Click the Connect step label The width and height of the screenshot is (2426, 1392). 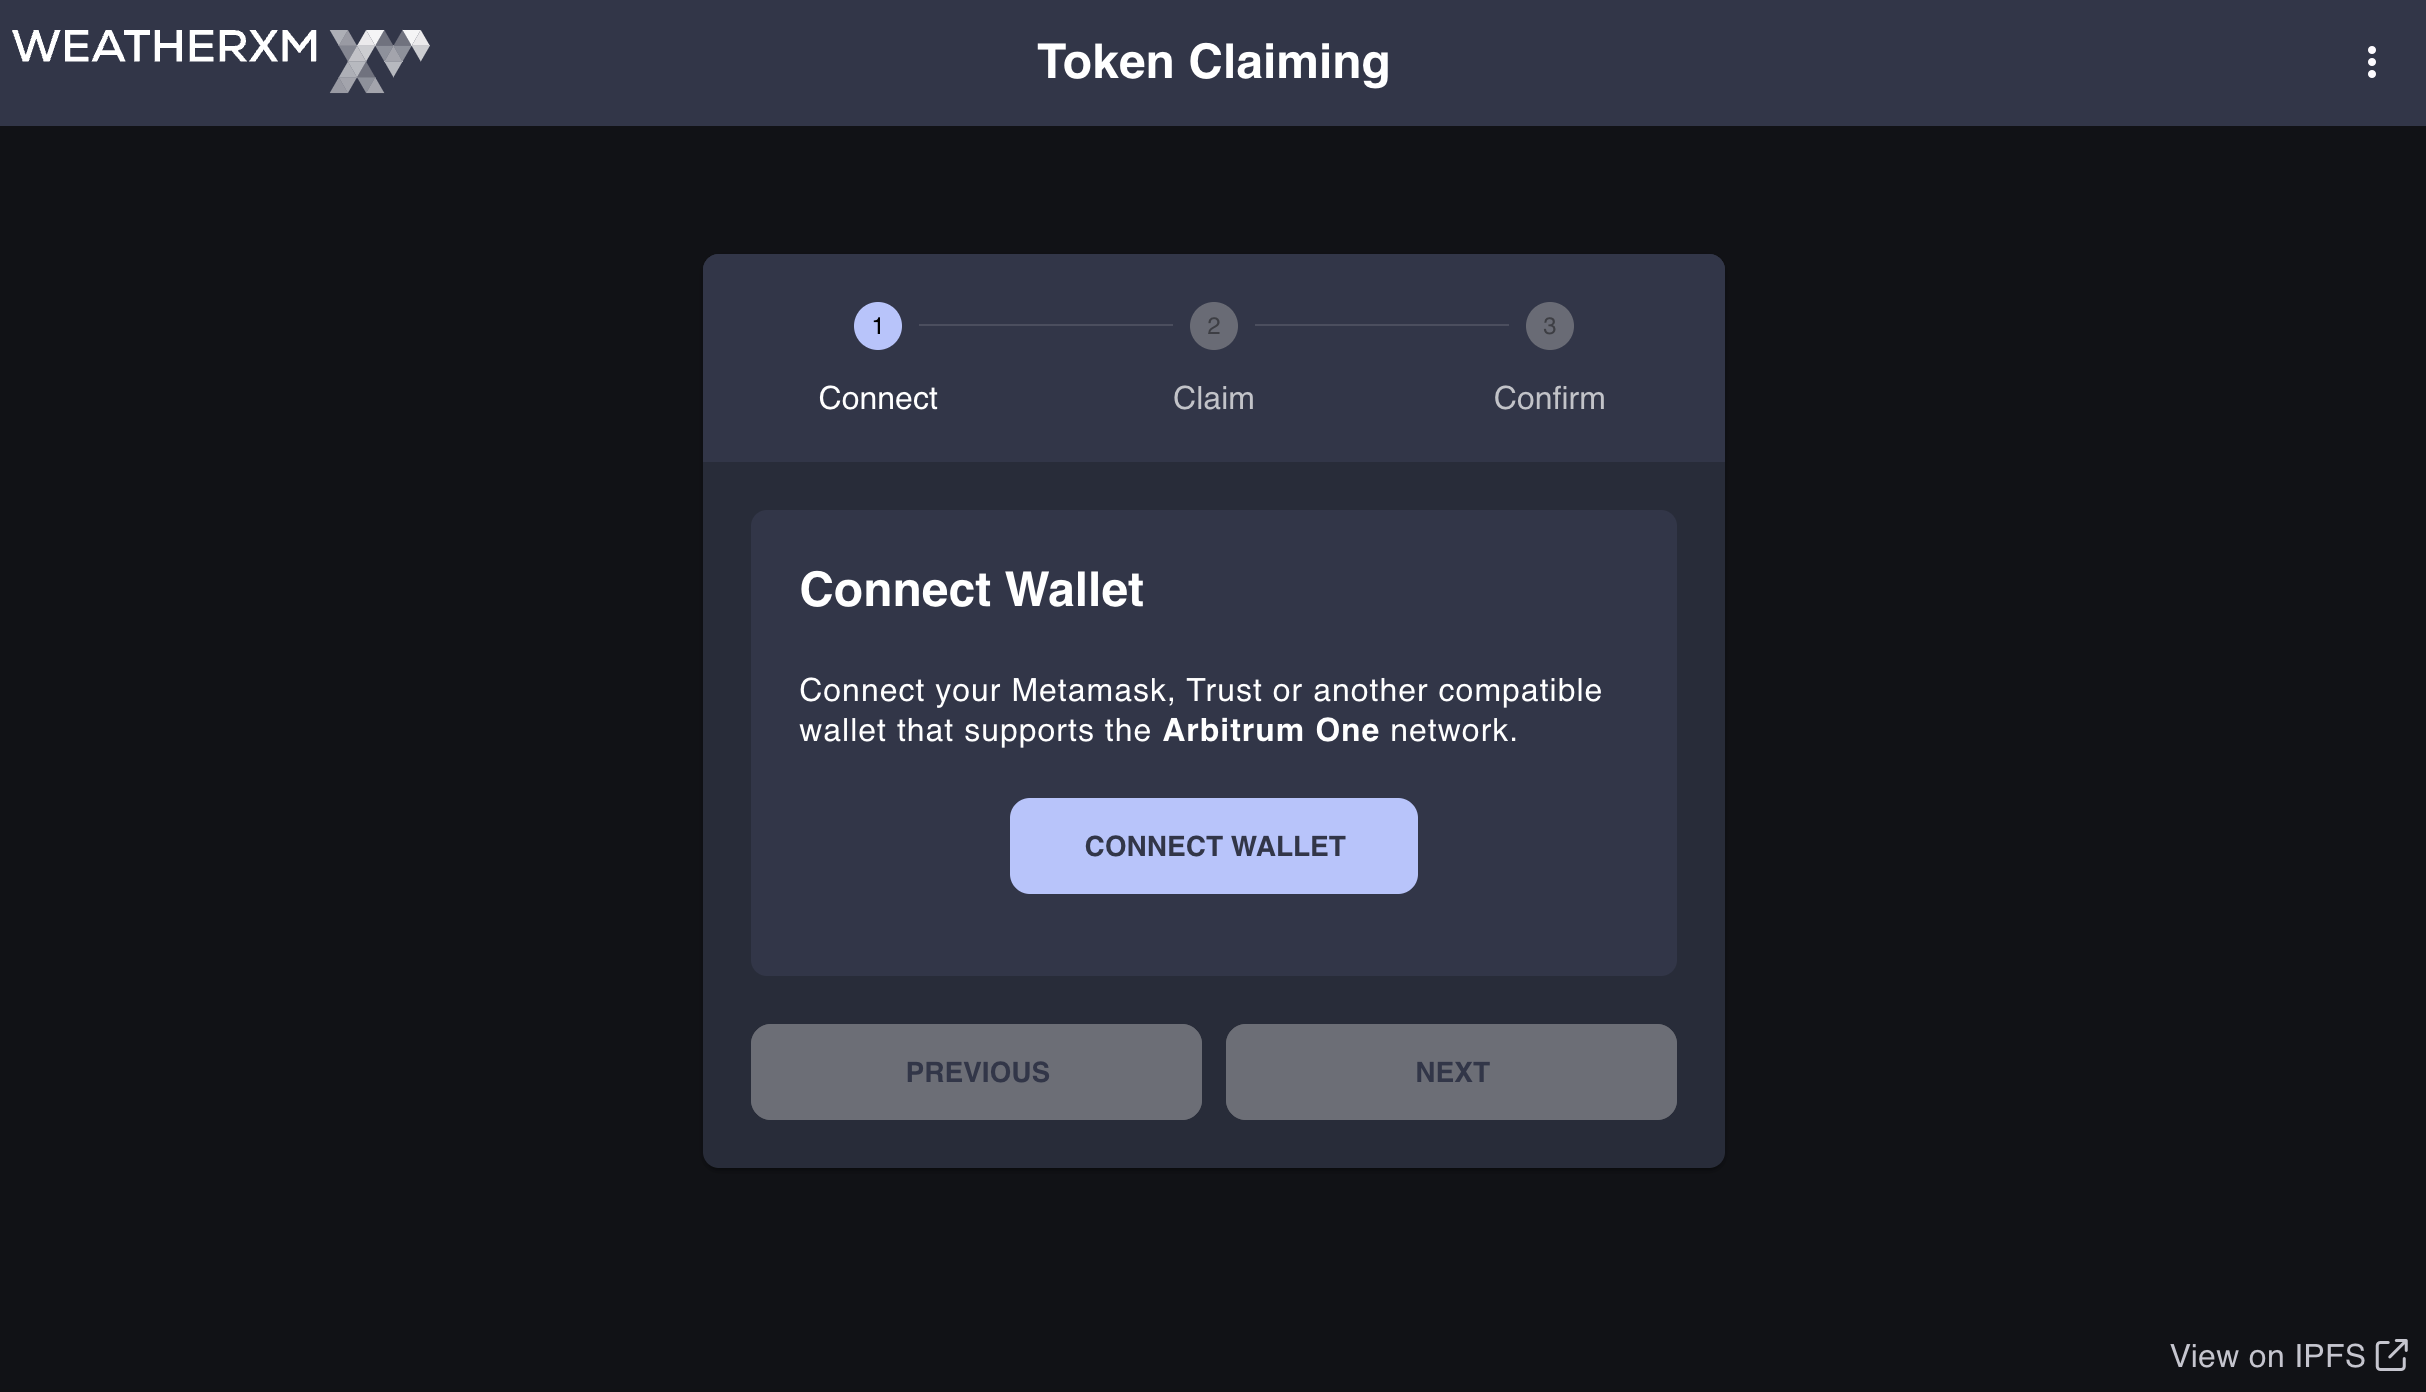877,398
